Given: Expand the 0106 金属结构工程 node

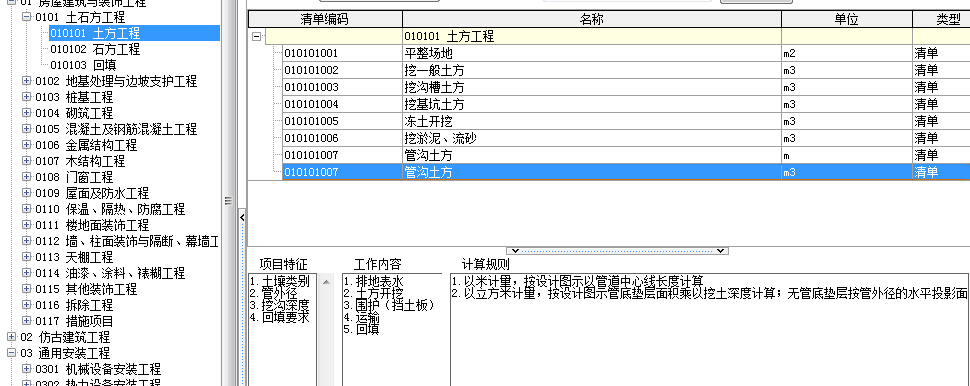Looking at the screenshot, I should tap(27, 145).
